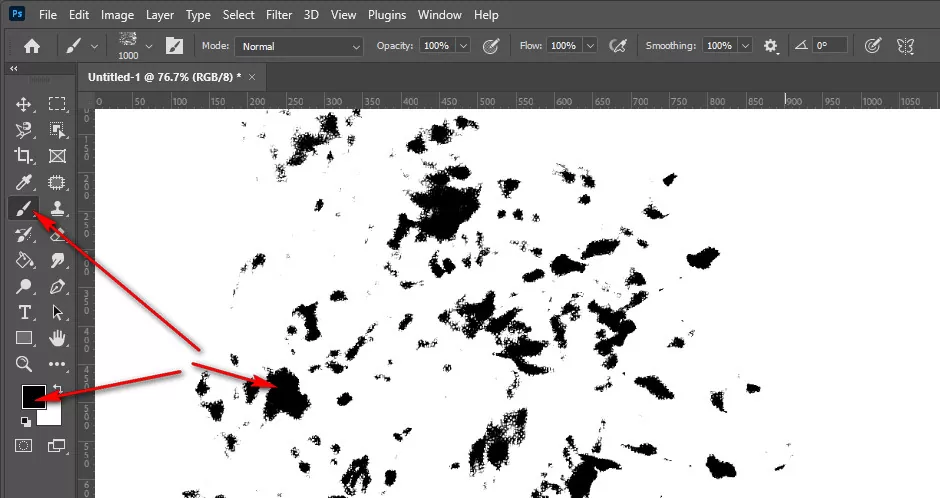Screen dimensions: 940x498
Task: Select the Smudge tool
Action: 57,260
